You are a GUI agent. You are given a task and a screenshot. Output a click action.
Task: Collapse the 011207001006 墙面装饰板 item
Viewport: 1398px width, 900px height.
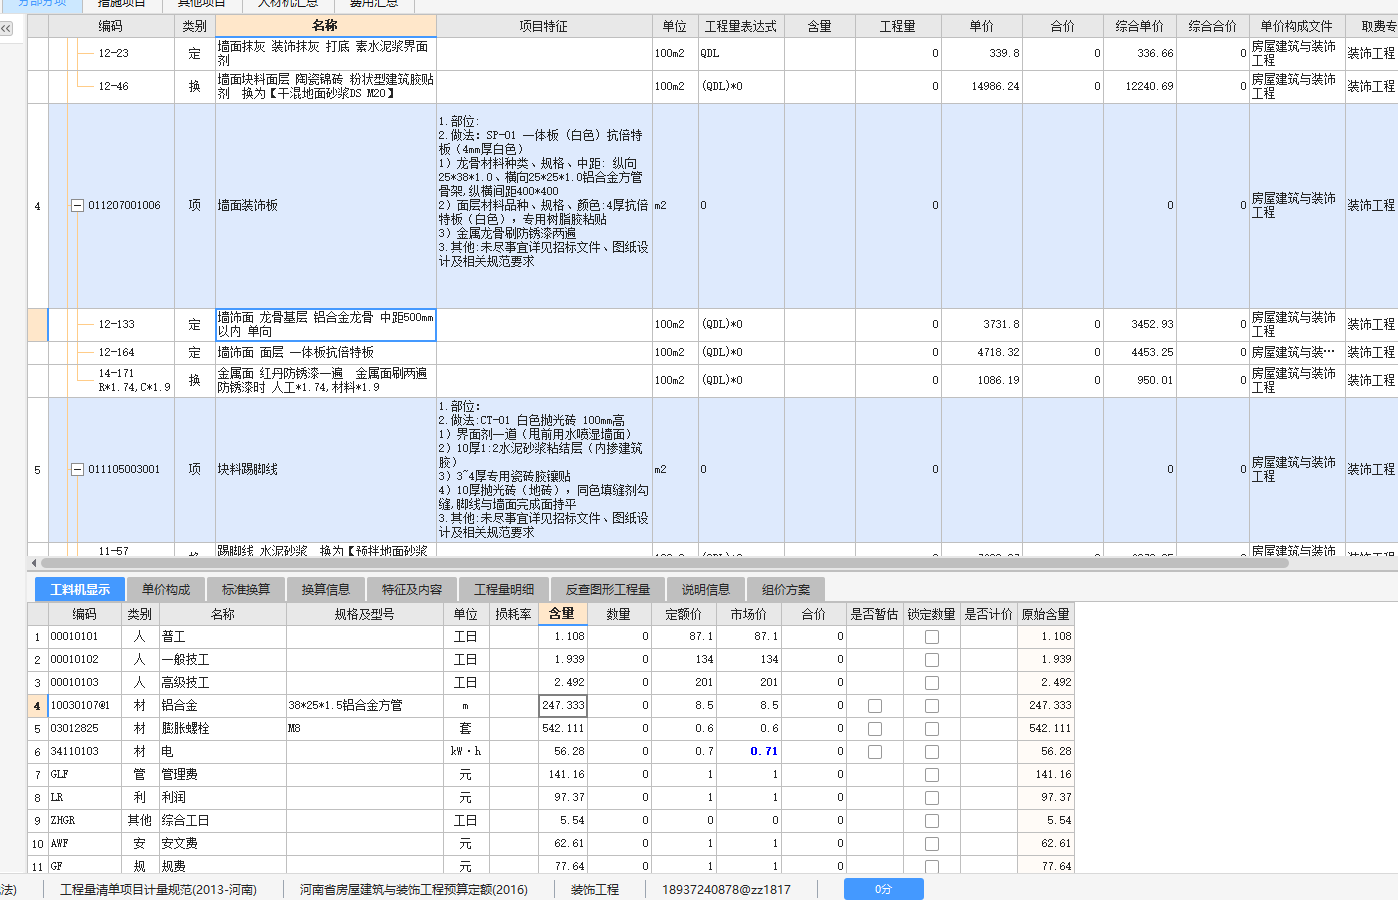tap(77, 205)
